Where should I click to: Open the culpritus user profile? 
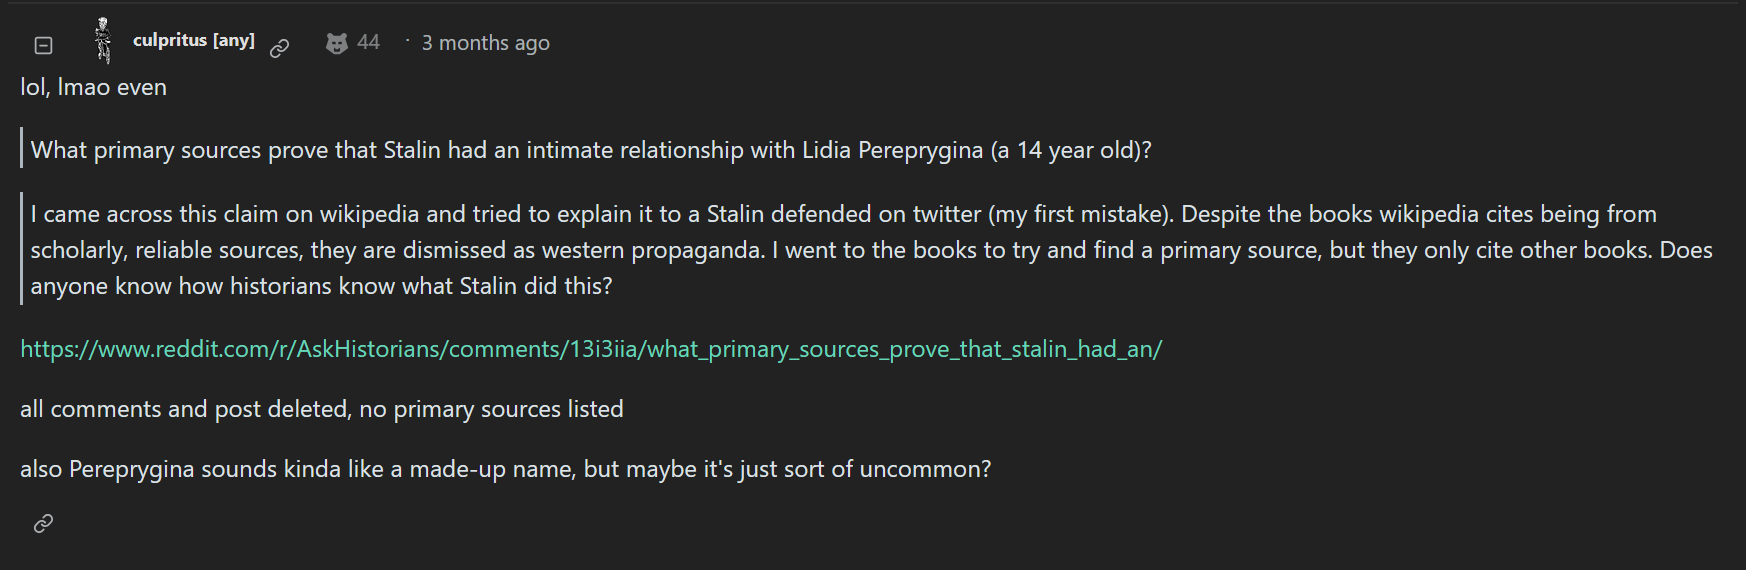(x=170, y=40)
